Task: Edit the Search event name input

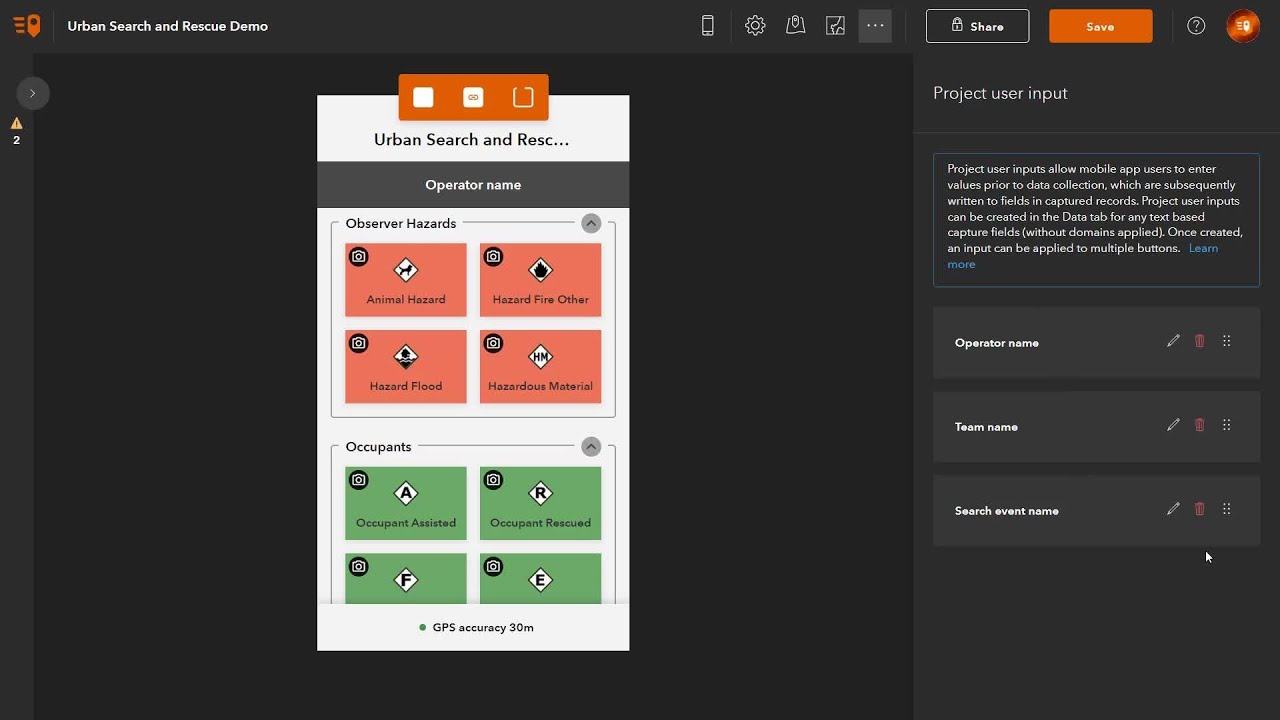Action: (x=1173, y=509)
